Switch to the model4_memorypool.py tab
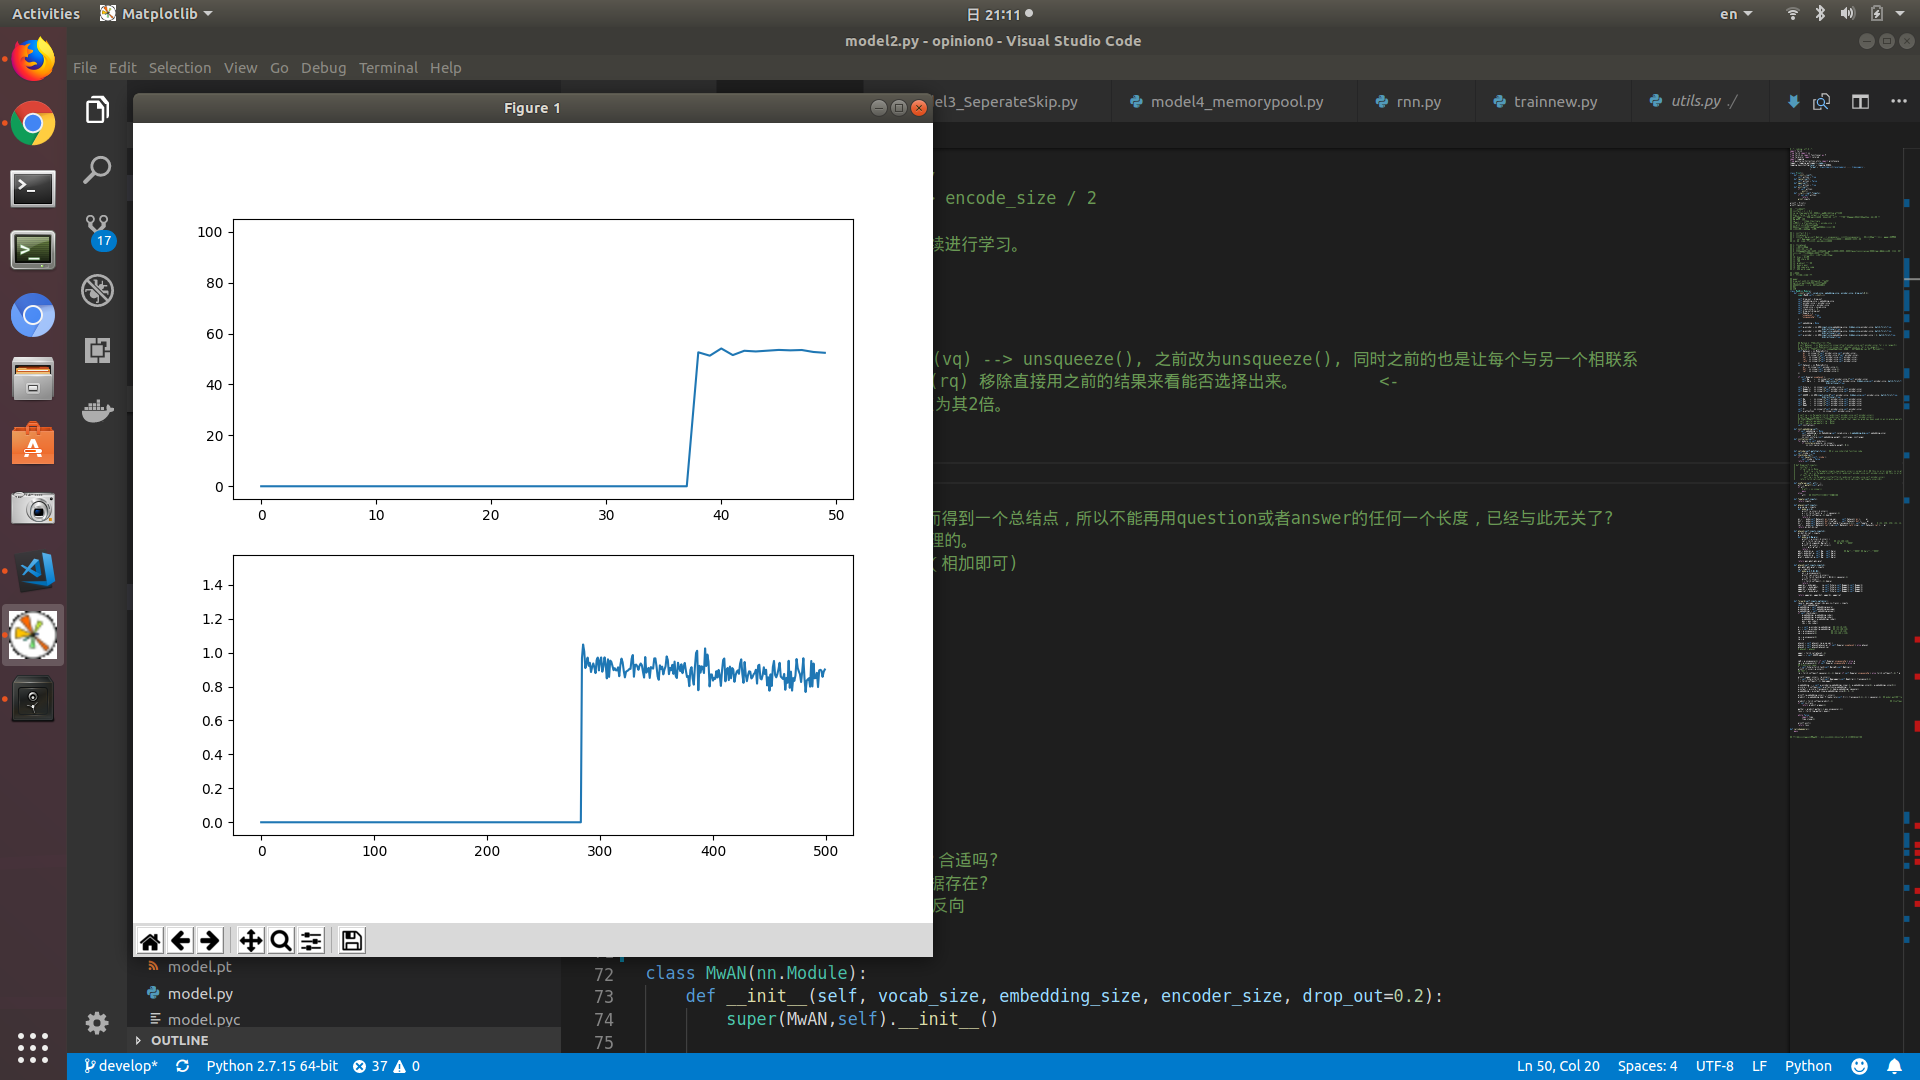Image resolution: width=1920 pixels, height=1080 pixels. [1236, 102]
